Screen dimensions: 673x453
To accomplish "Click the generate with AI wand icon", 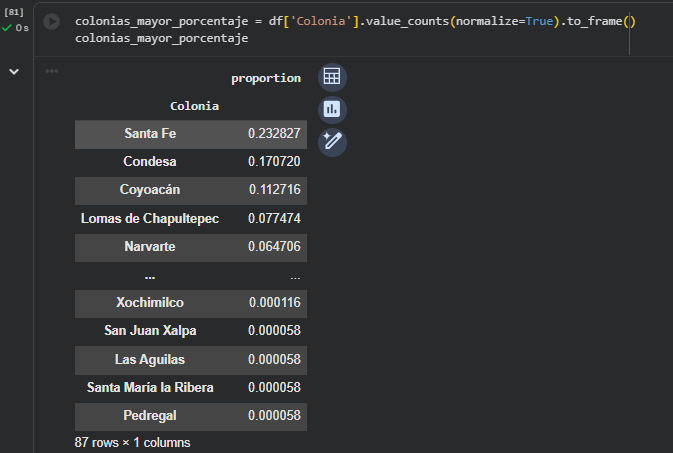I will (x=332, y=142).
